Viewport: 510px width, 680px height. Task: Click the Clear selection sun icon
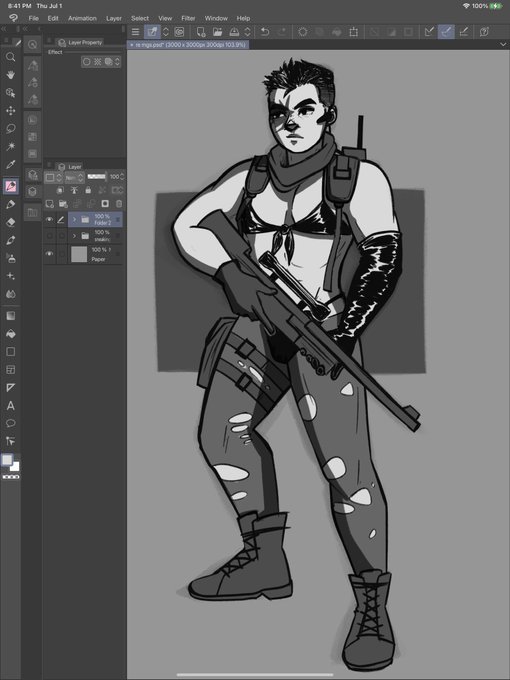pos(302,32)
